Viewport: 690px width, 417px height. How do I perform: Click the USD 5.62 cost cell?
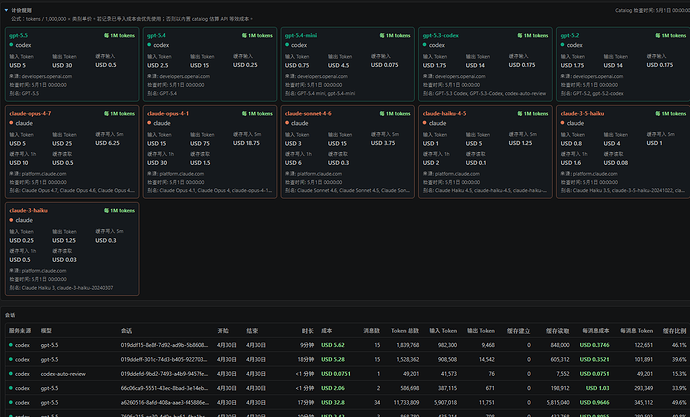(333, 345)
